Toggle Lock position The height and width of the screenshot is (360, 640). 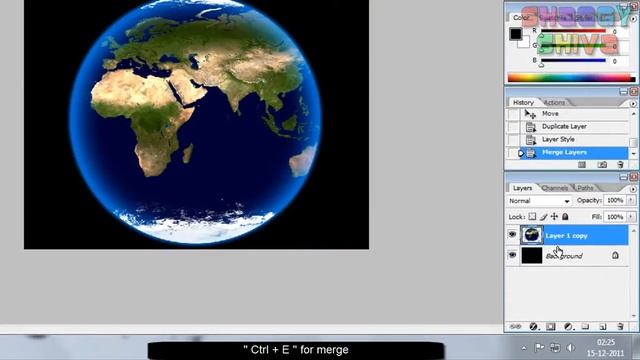coord(554,216)
